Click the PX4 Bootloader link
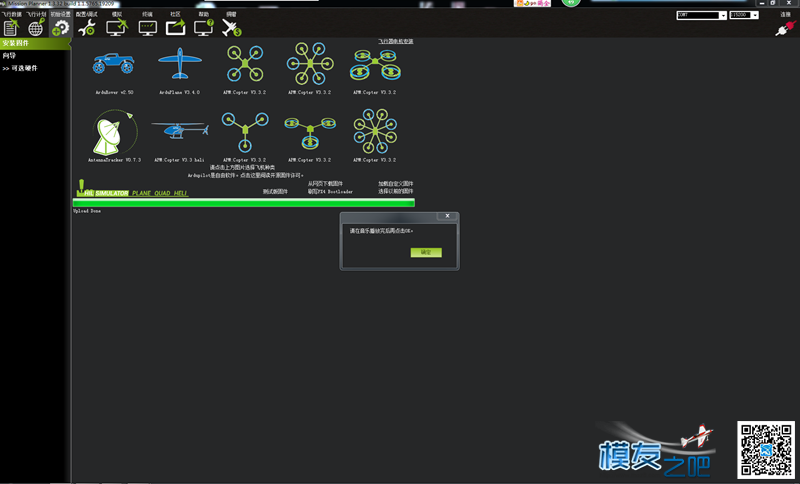The height and width of the screenshot is (484, 800). (330, 192)
